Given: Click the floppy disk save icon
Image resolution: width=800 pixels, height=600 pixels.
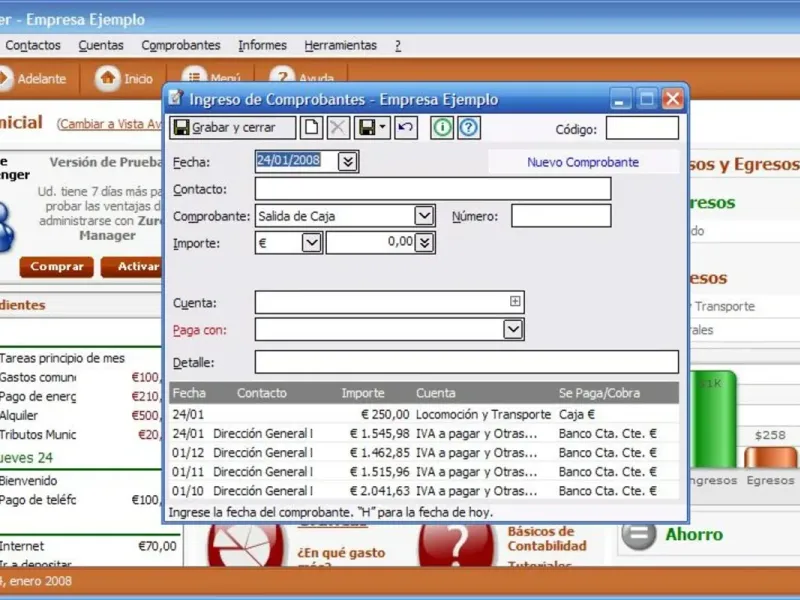Looking at the screenshot, I should coord(367,128).
